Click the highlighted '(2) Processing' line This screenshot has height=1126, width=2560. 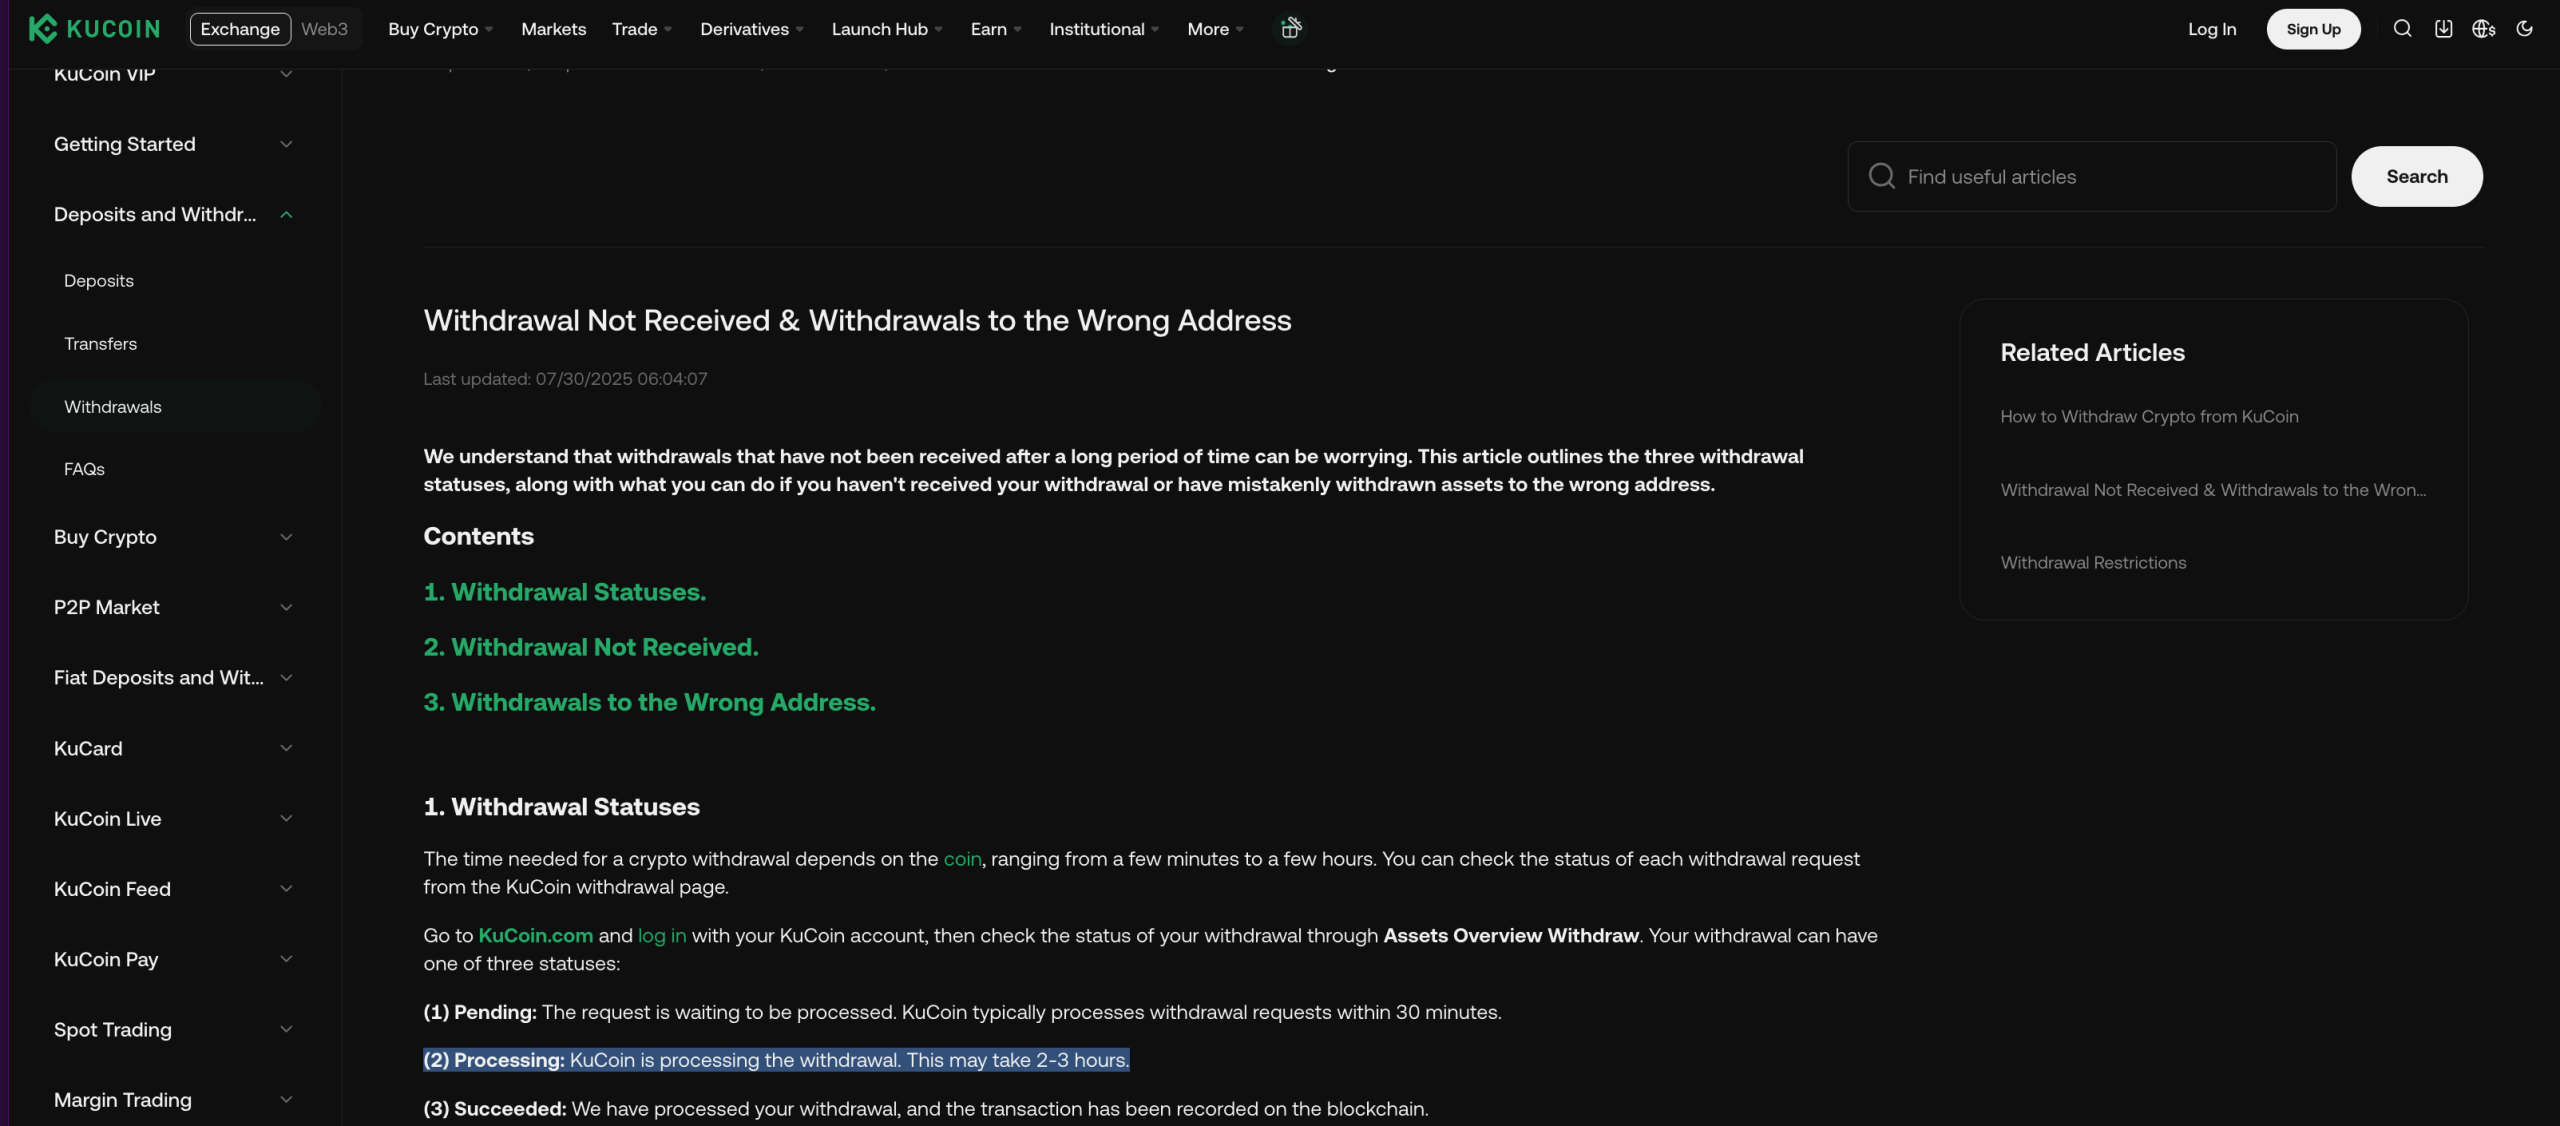point(776,1059)
